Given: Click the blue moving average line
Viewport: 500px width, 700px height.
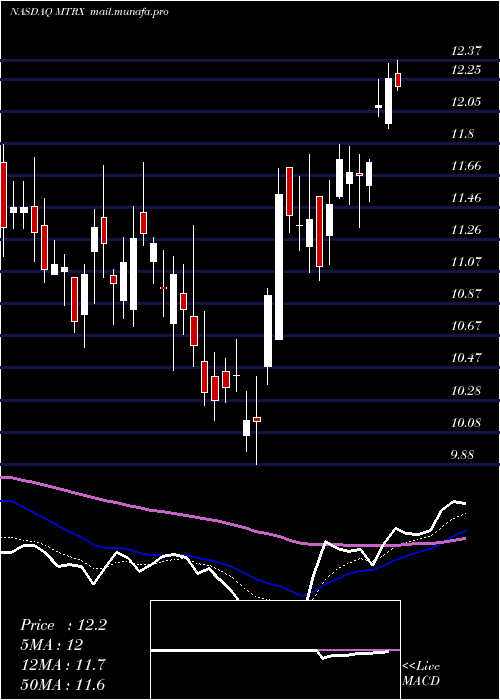Looking at the screenshot, I should (232, 566).
